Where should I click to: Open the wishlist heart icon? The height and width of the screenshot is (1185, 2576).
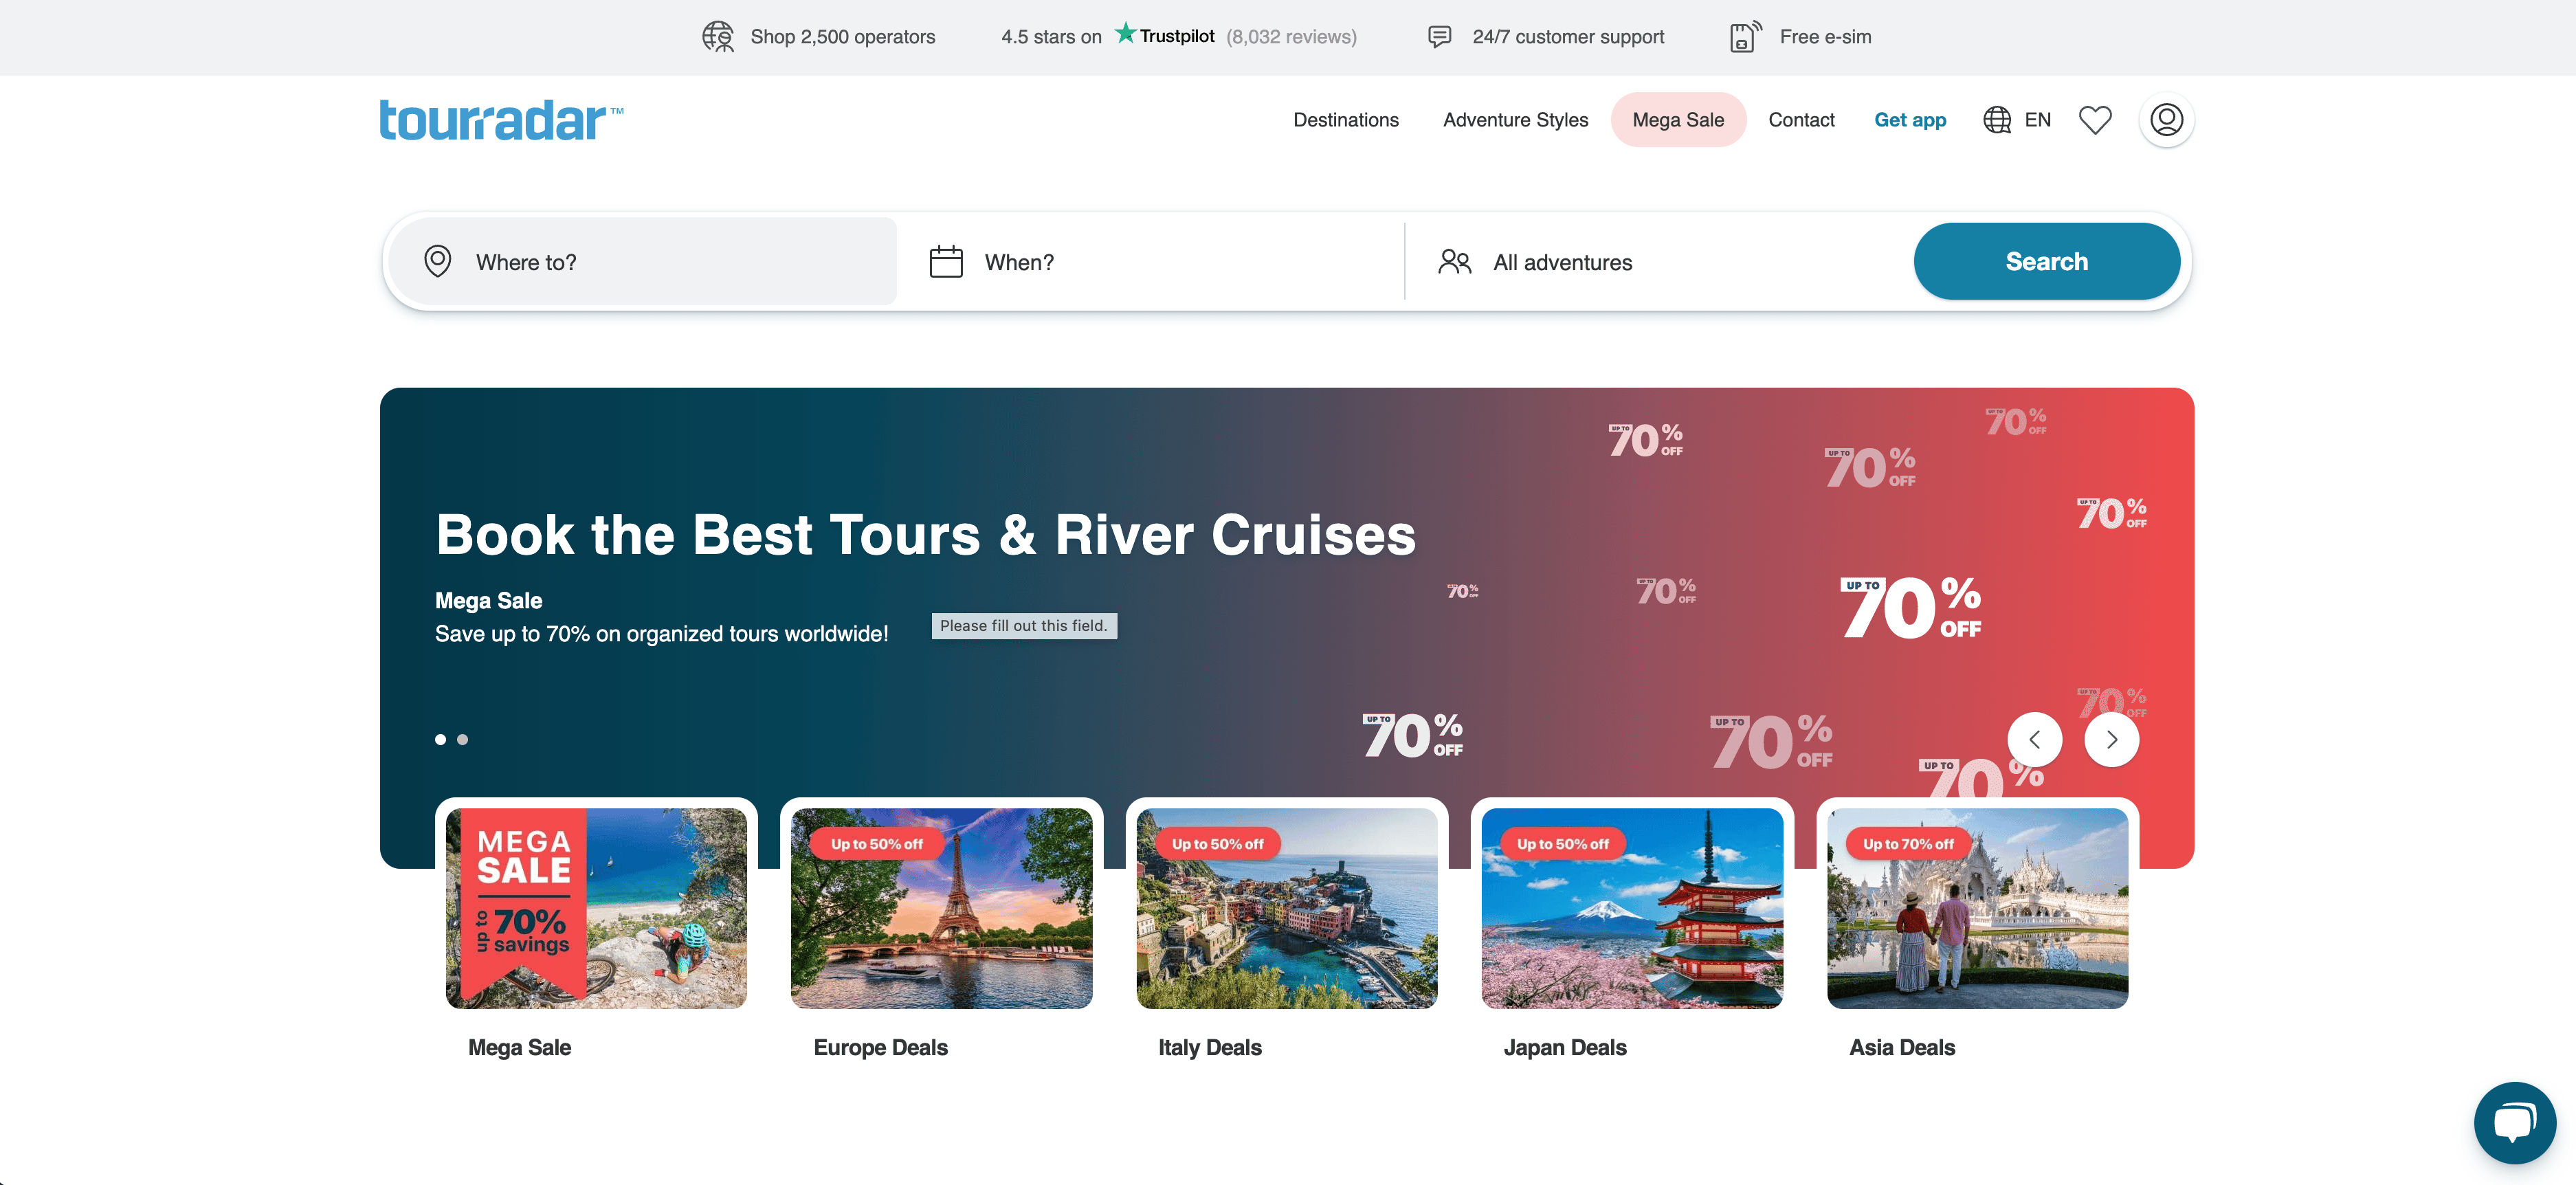click(x=2095, y=120)
